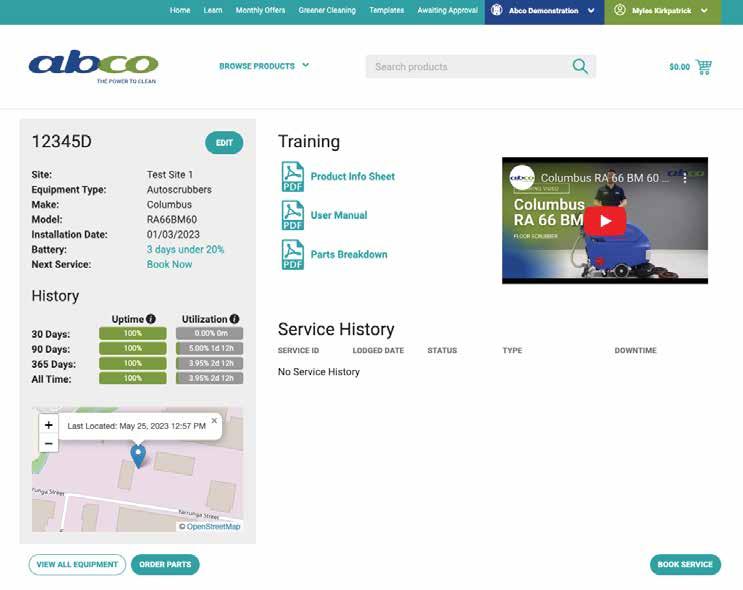Image resolution: width=743 pixels, height=590 pixels.
Task: Click the 'Last Located: May 25, 2023' text
Action: (x=136, y=426)
